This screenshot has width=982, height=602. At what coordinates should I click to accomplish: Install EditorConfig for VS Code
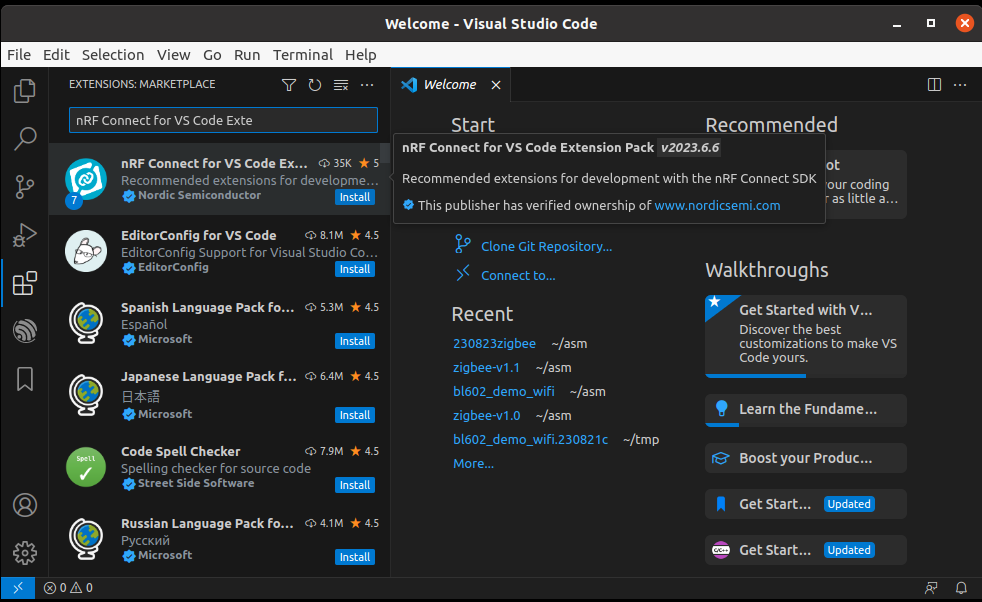point(354,269)
